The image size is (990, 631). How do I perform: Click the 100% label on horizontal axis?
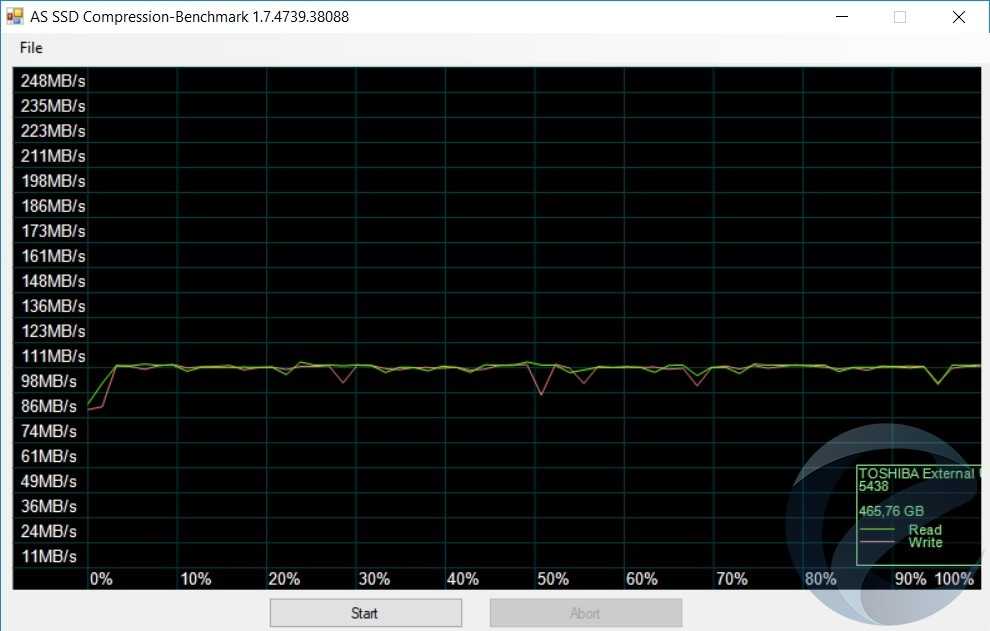coord(954,579)
